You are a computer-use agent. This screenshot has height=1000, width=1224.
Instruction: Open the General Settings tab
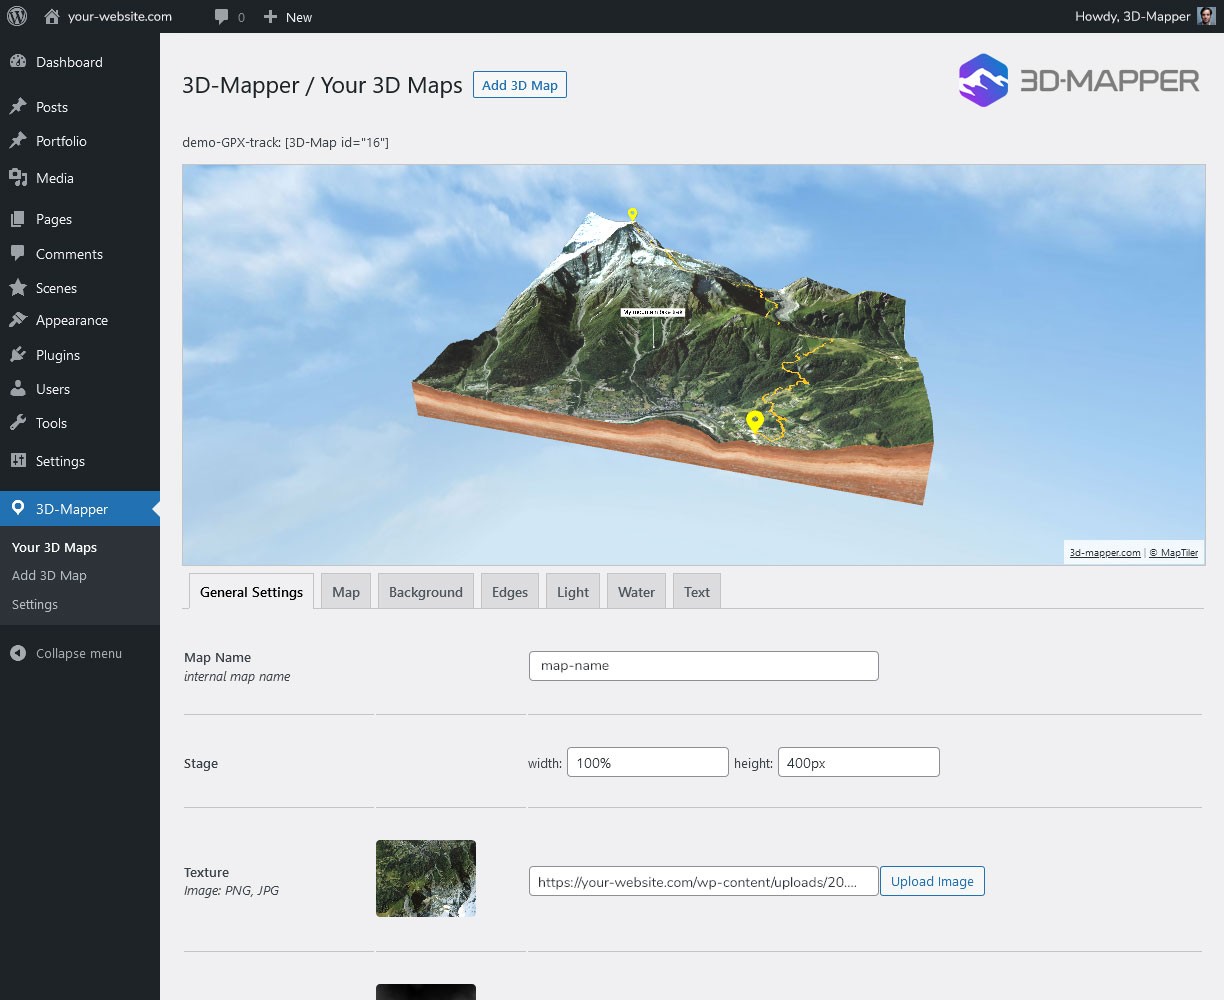tap(251, 591)
